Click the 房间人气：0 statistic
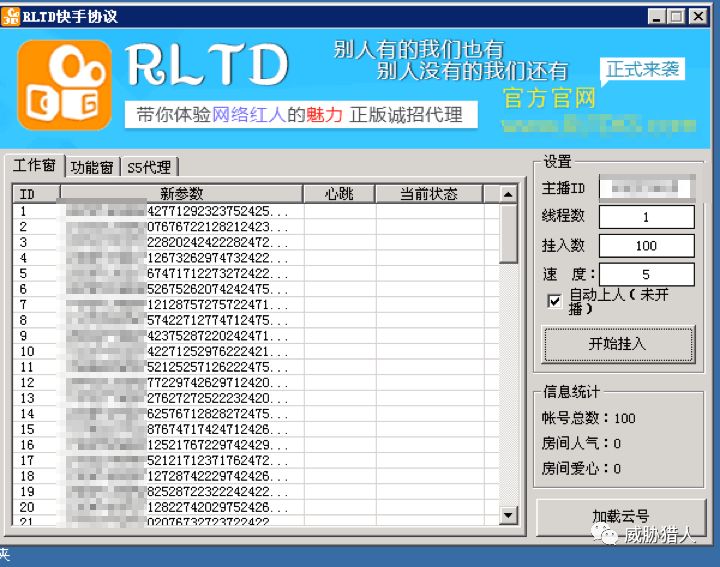Image resolution: width=720 pixels, height=567 pixels. pyautogui.click(x=581, y=443)
